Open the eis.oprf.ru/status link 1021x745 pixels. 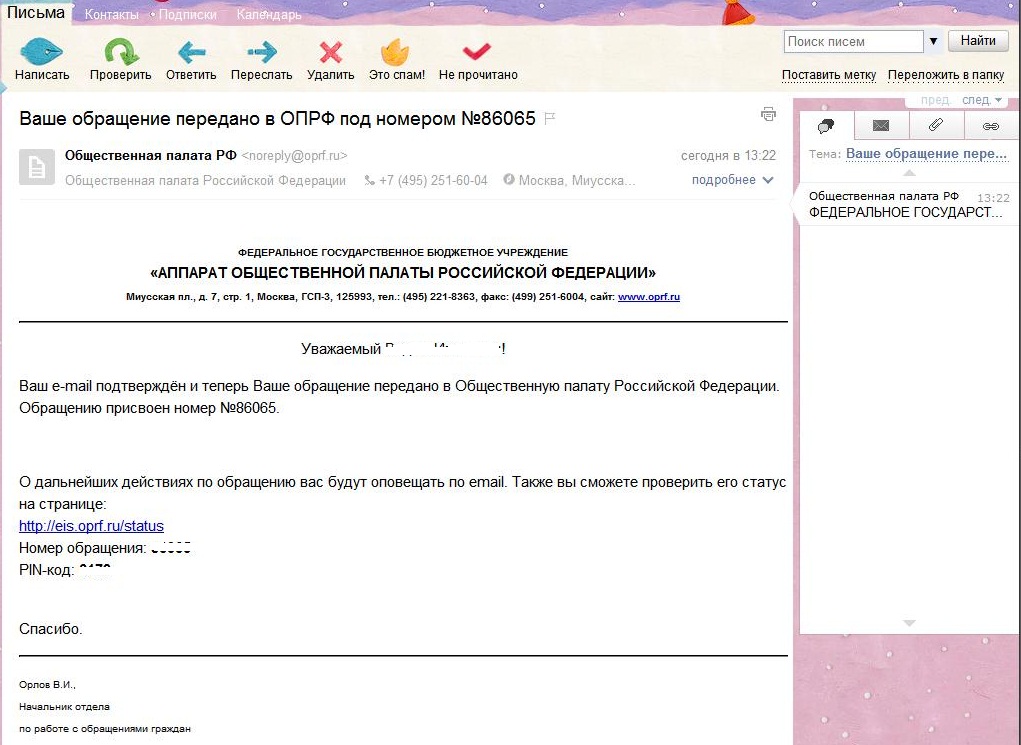[91, 526]
